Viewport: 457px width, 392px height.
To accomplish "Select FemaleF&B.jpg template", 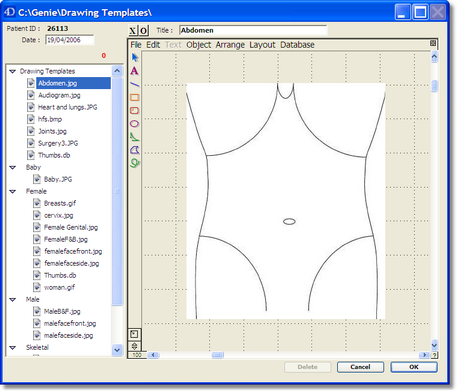I will click(x=66, y=239).
